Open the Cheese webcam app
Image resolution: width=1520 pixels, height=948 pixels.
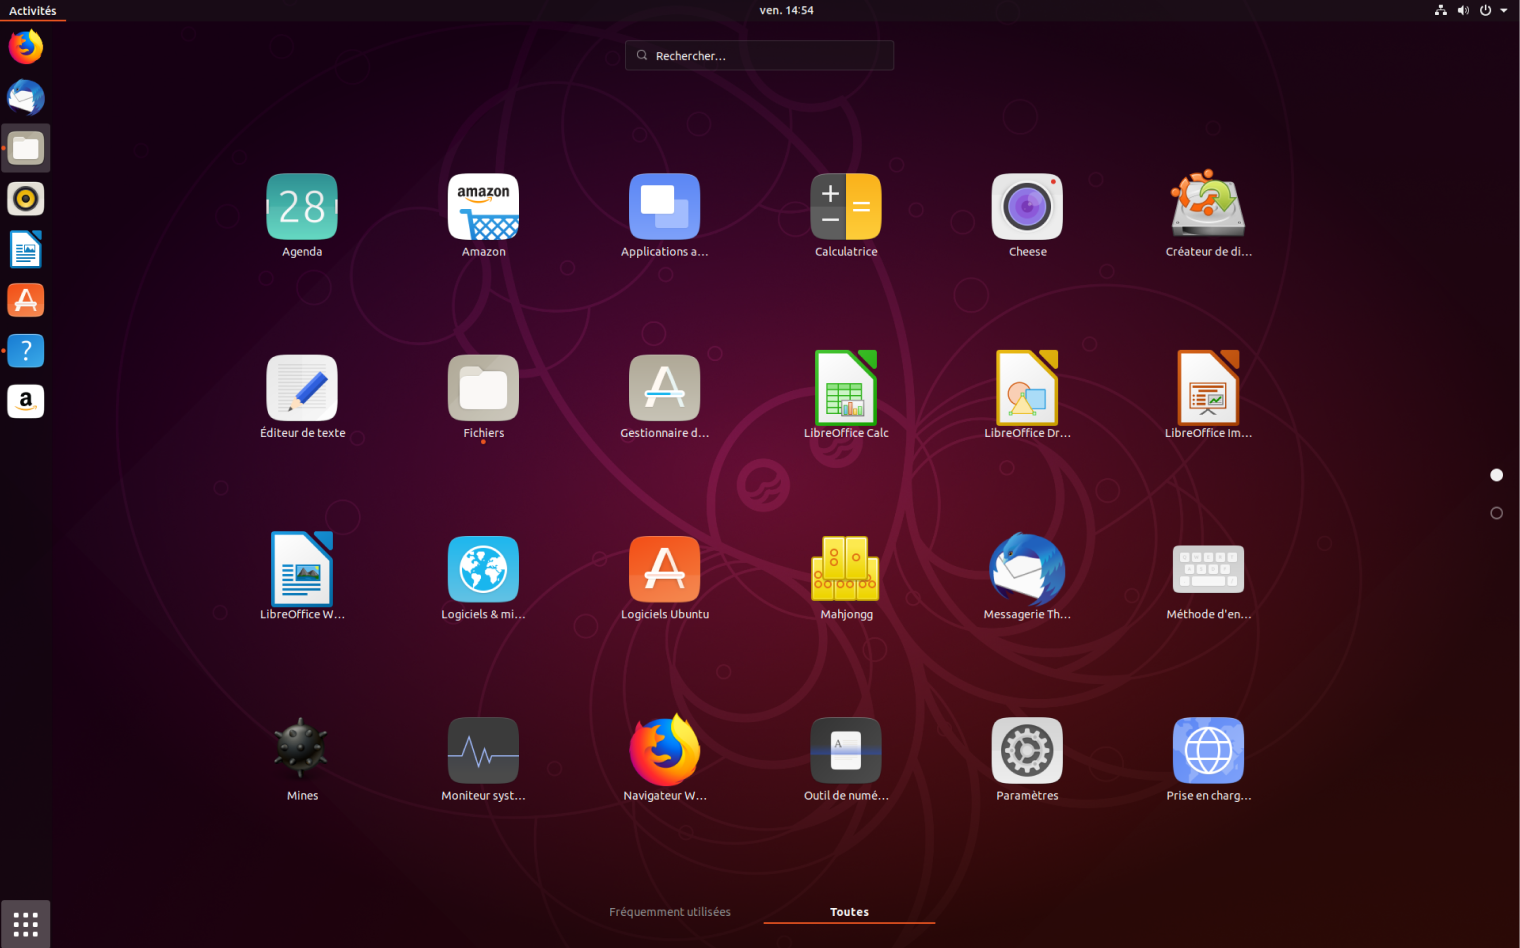[1027, 207]
